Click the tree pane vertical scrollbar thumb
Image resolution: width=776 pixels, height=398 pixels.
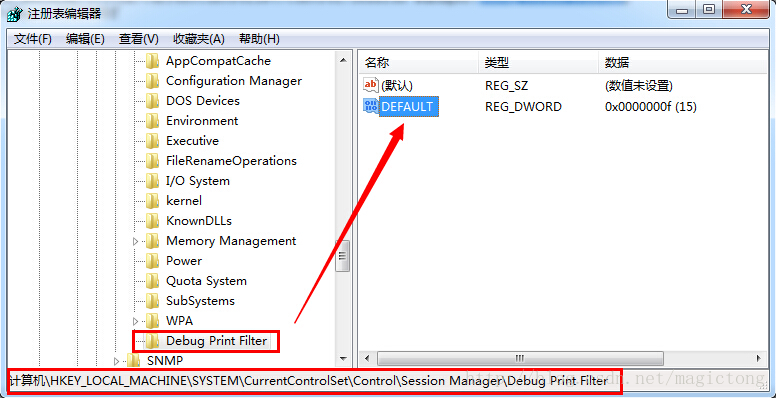click(342, 256)
